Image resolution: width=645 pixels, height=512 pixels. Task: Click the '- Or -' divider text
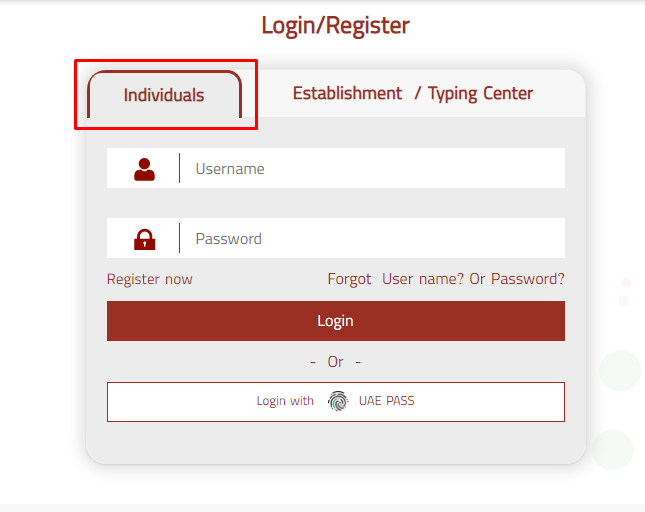click(x=336, y=361)
